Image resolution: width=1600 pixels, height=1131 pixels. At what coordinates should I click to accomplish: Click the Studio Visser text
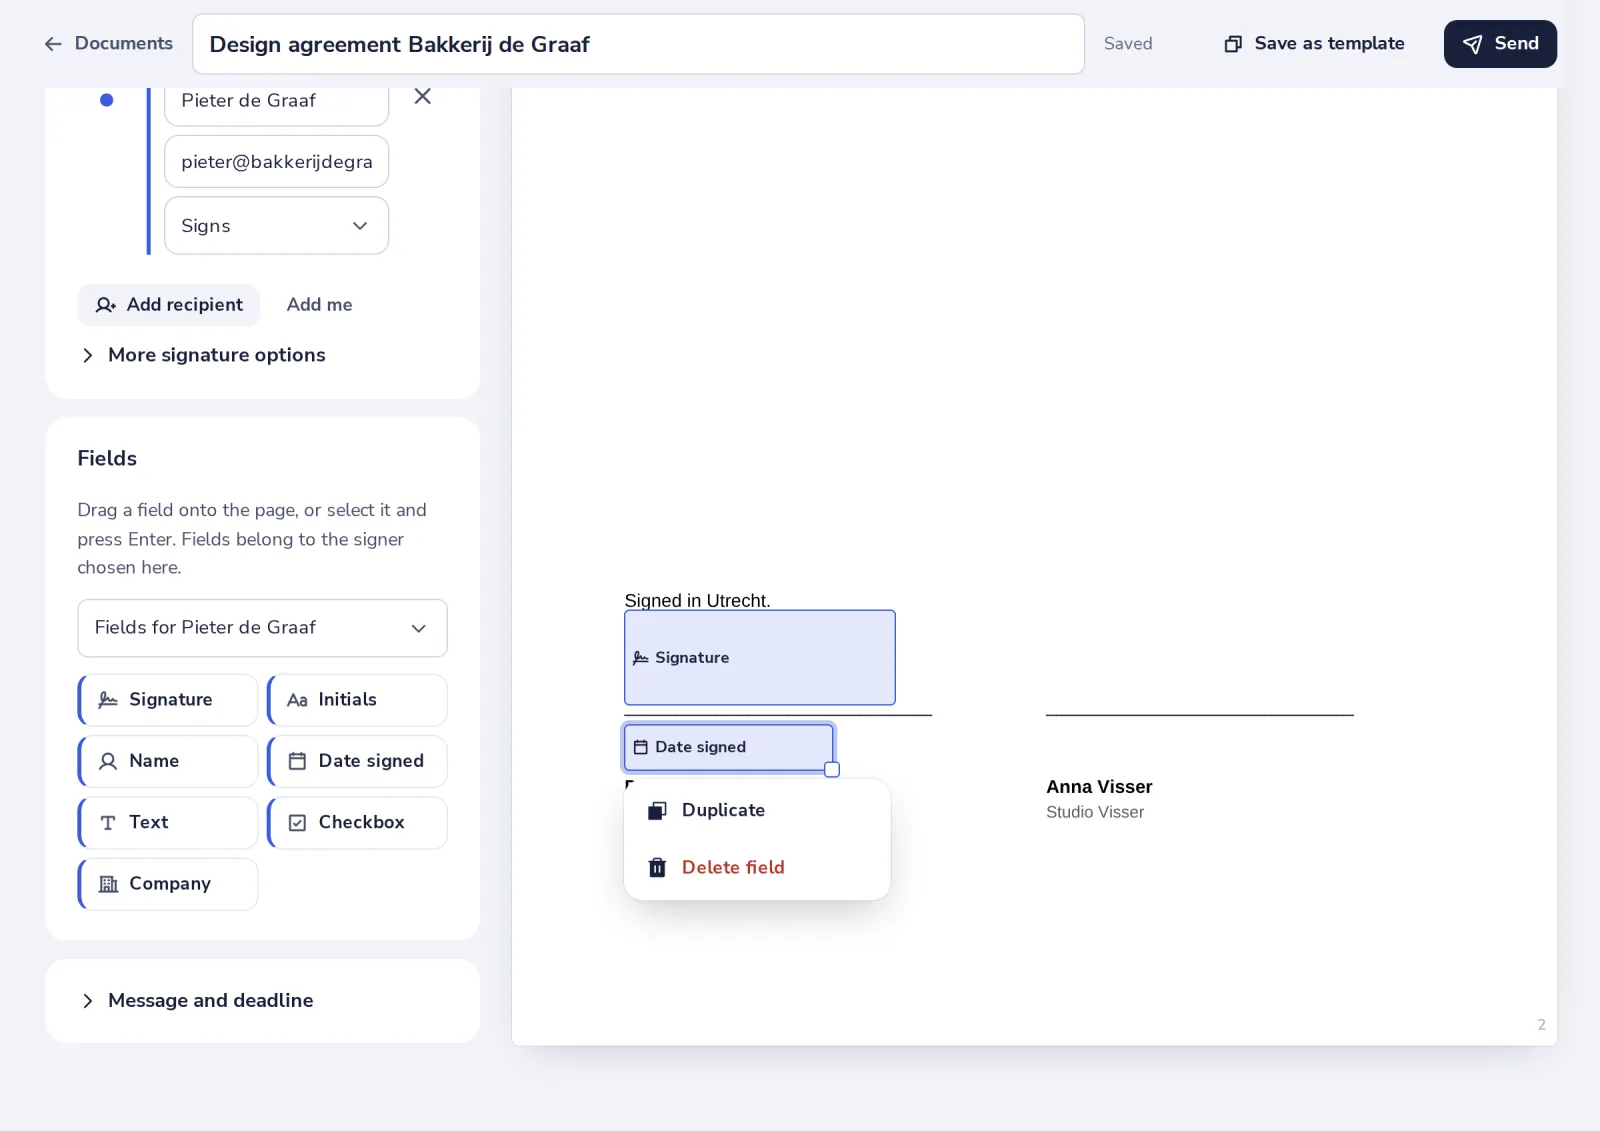click(x=1095, y=812)
